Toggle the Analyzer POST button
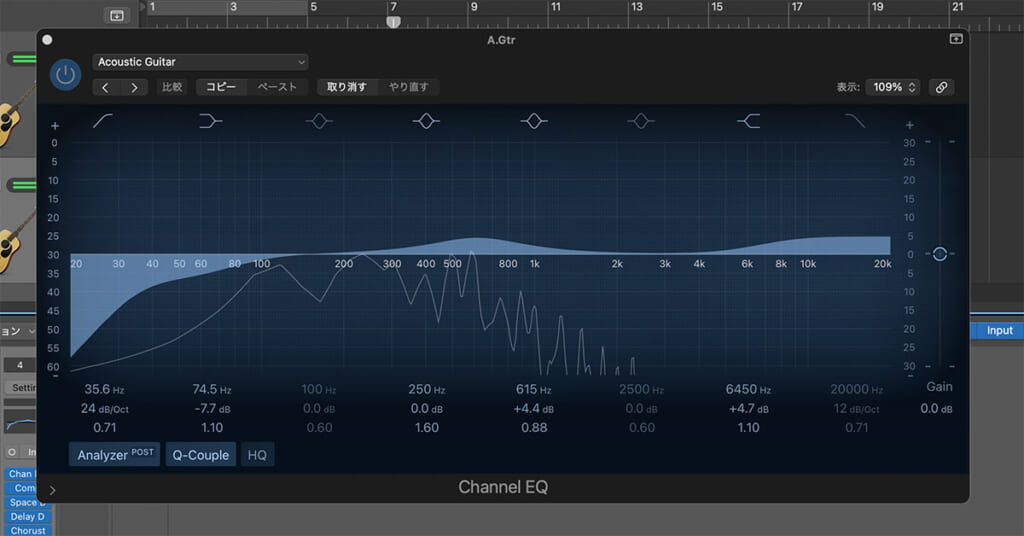This screenshot has height=536, width=1024. point(114,455)
